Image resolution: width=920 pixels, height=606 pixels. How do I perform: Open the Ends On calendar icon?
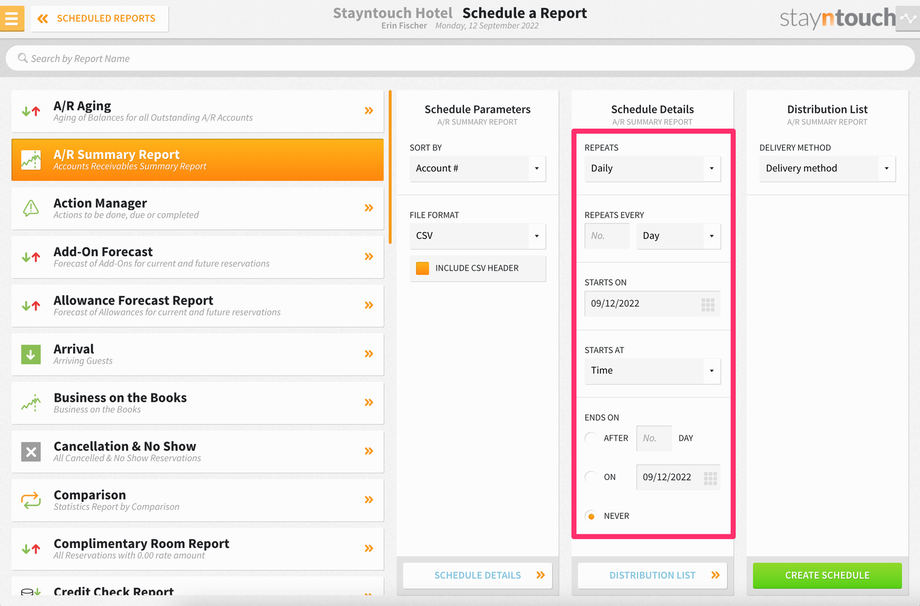point(710,478)
